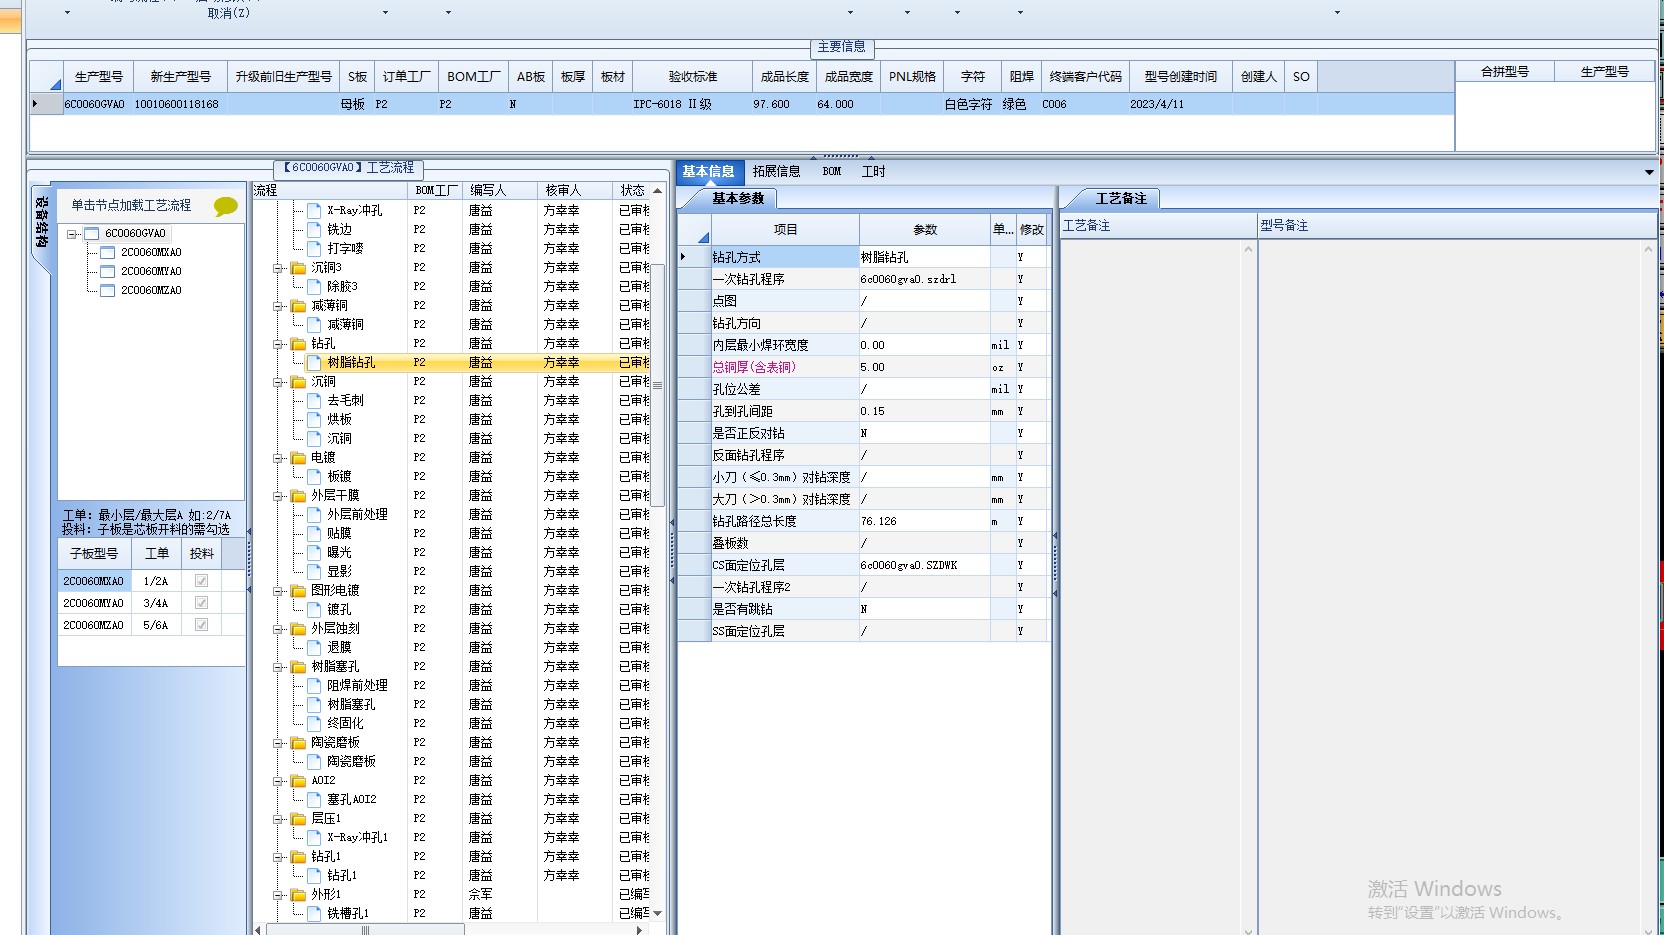Click document icon of 板镀 step
The height and width of the screenshot is (935, 1664).
(314, 477)
